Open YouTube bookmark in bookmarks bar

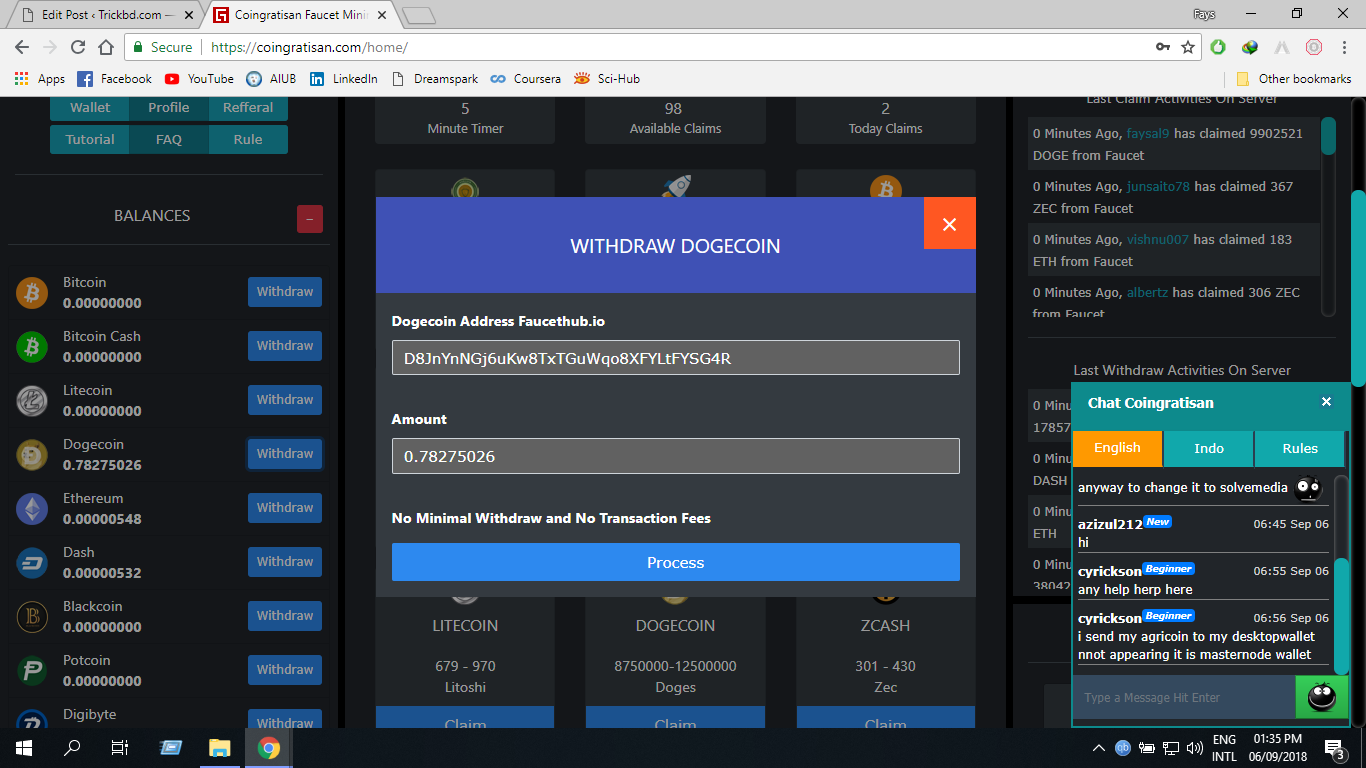point(199,79)
